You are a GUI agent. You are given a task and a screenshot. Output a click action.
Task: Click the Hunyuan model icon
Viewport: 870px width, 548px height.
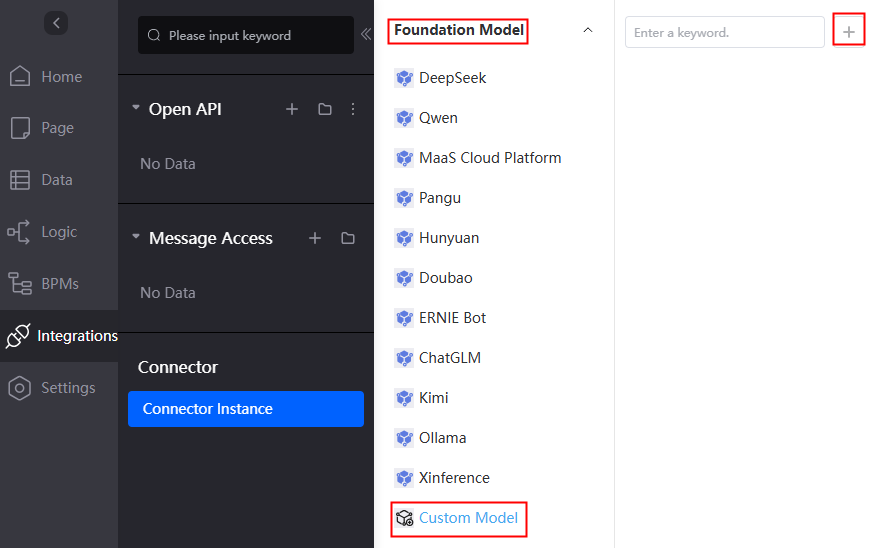(404, 238)
